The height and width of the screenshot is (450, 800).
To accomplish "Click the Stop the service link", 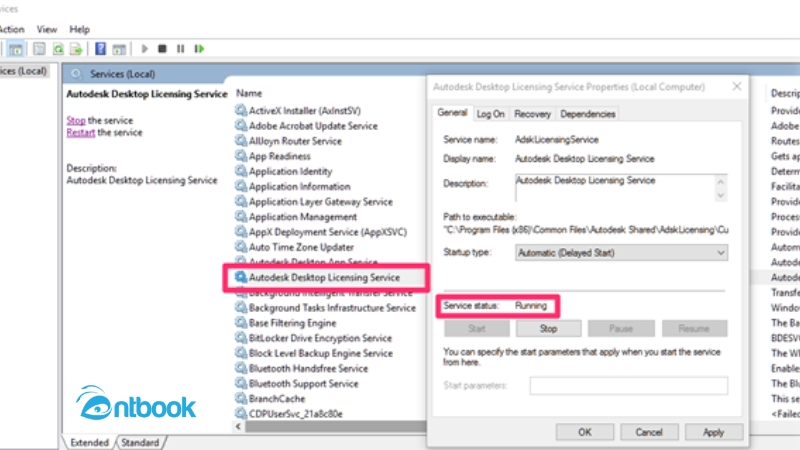I will (76, 120).
